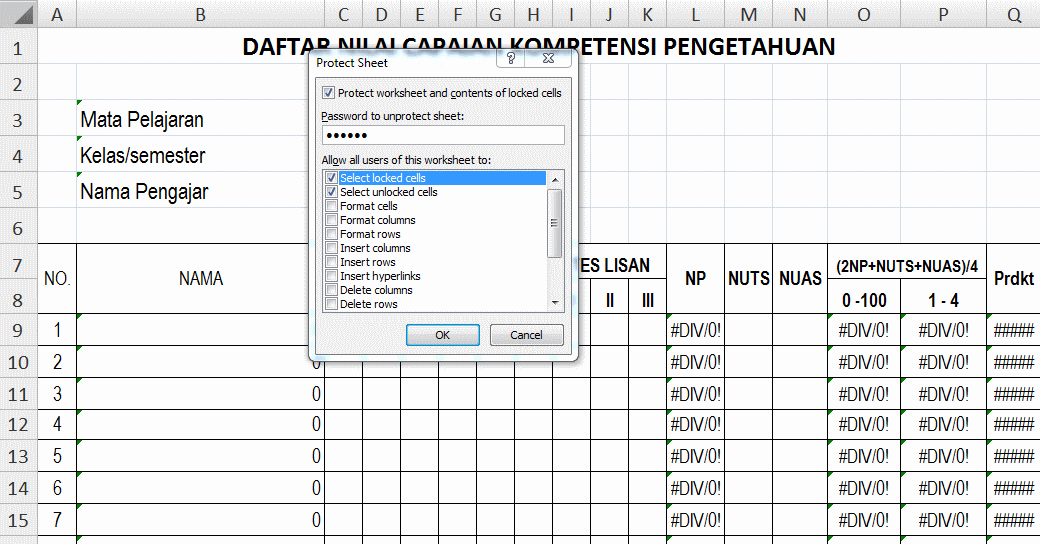Click the Select All corner triangle

(19, 14)
